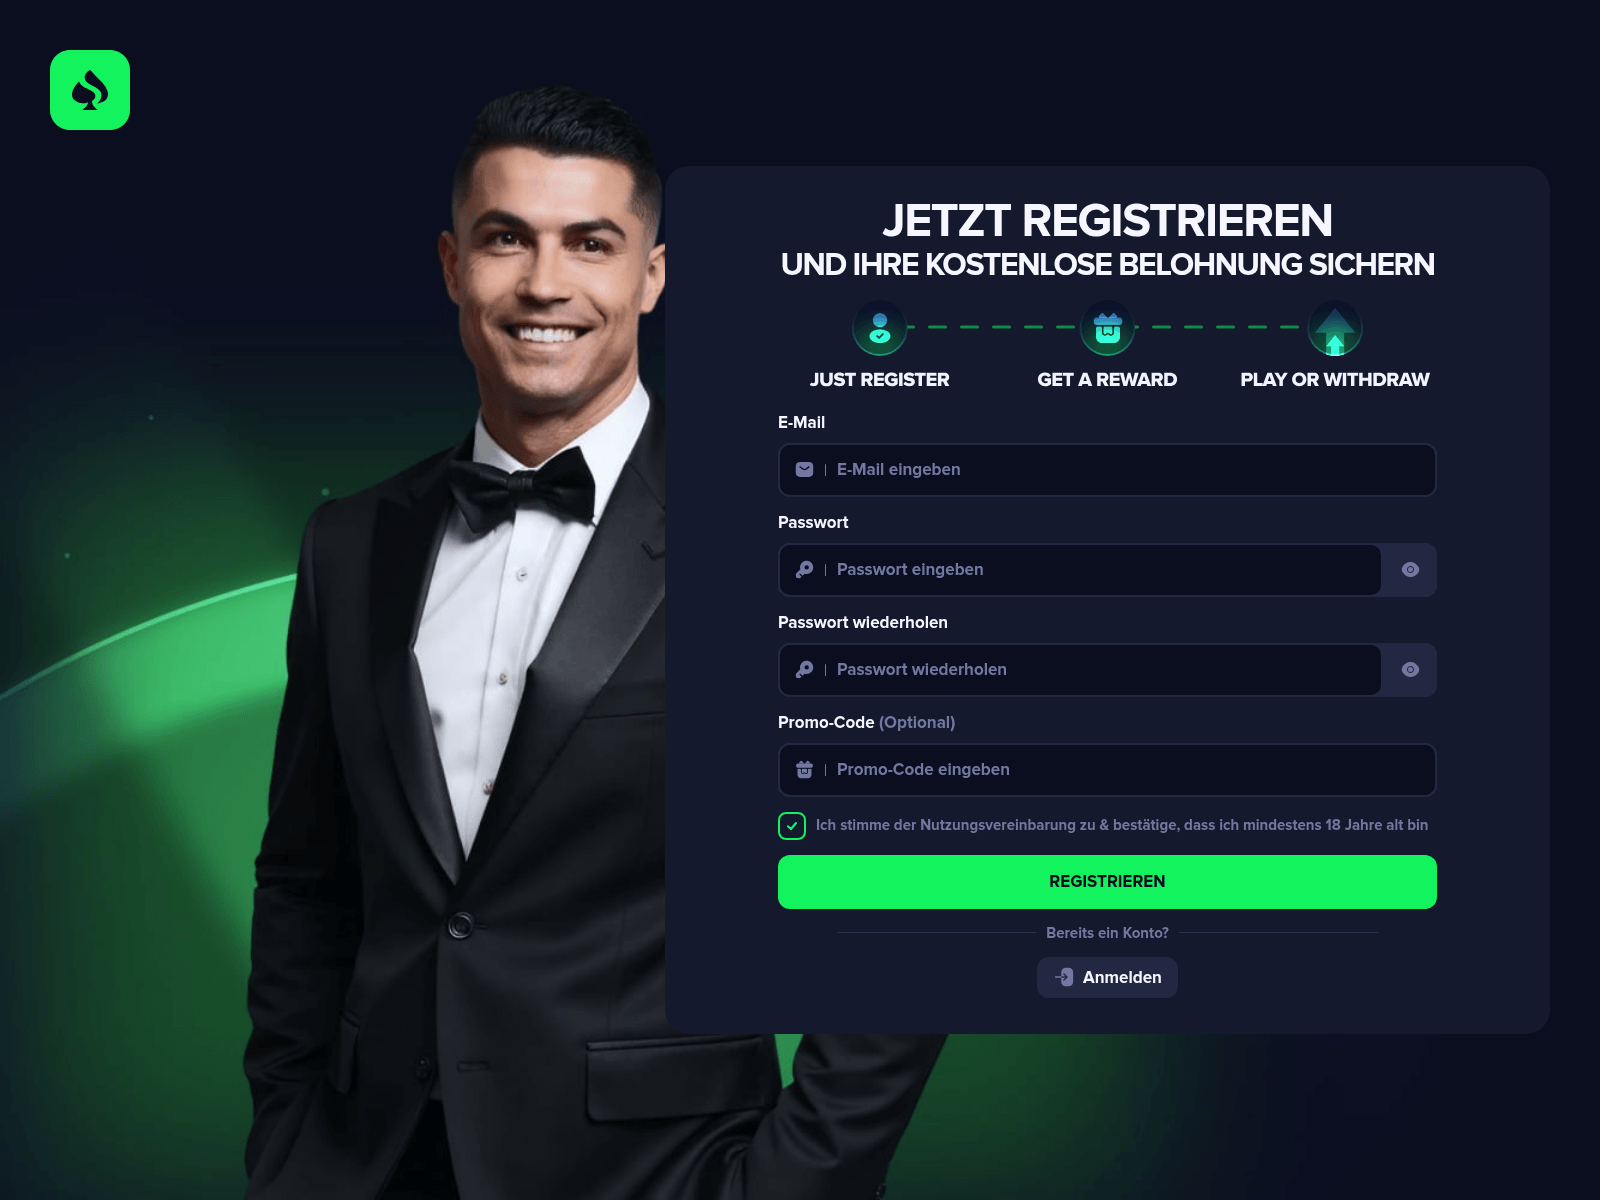The image size is (1600, 1200).
Task: Uncheck the Nutzungsvereinbarung agreement checkbox
Action: [x=792, y=826]
